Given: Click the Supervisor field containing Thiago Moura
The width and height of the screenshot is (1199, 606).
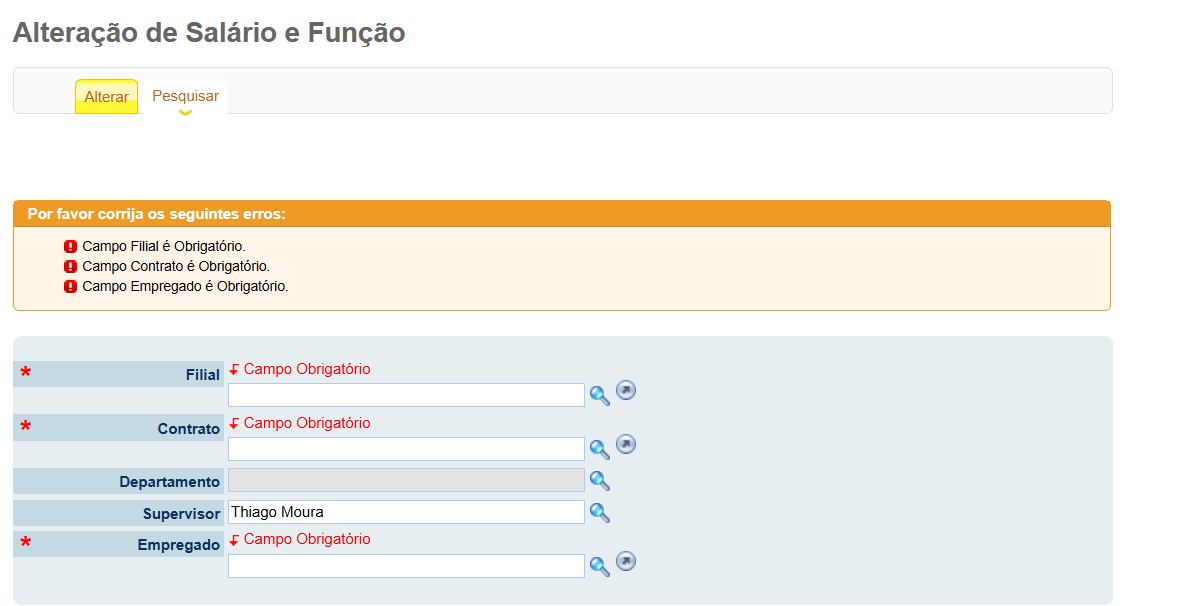Looking at the screenshot, I should [406, 512].
